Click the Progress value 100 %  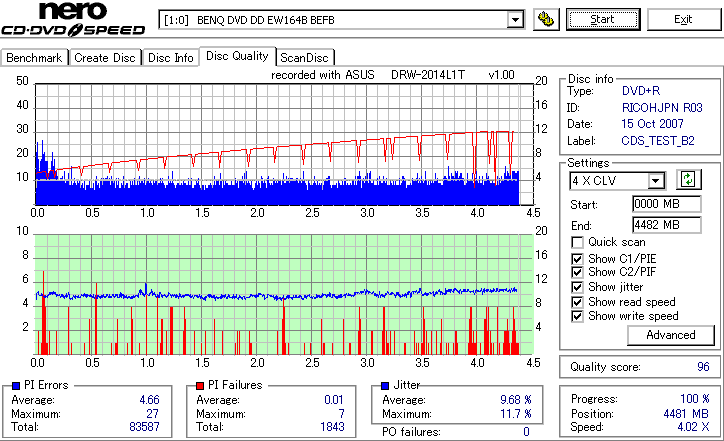694,399
